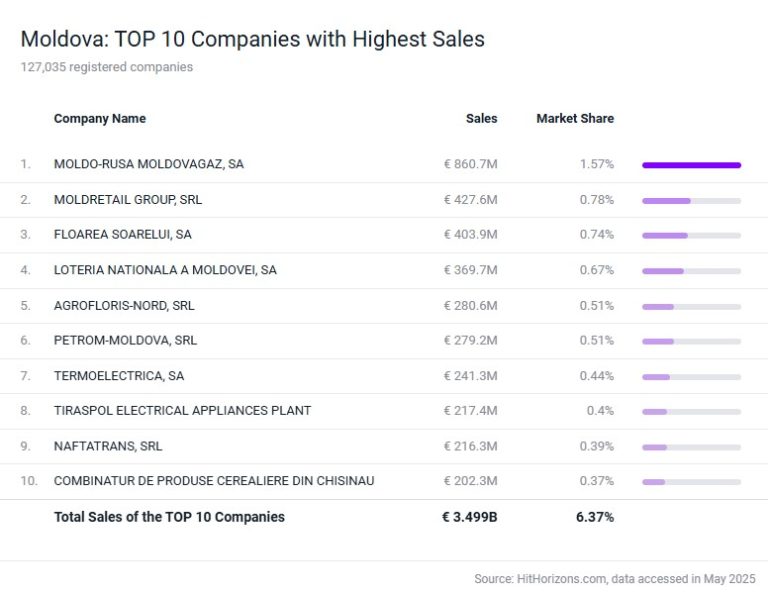Click 'Total Sales of the TOP 10 Companies'
Viewport: 768px width, 595px height.
pyautogui.click(x=169, y=517)
